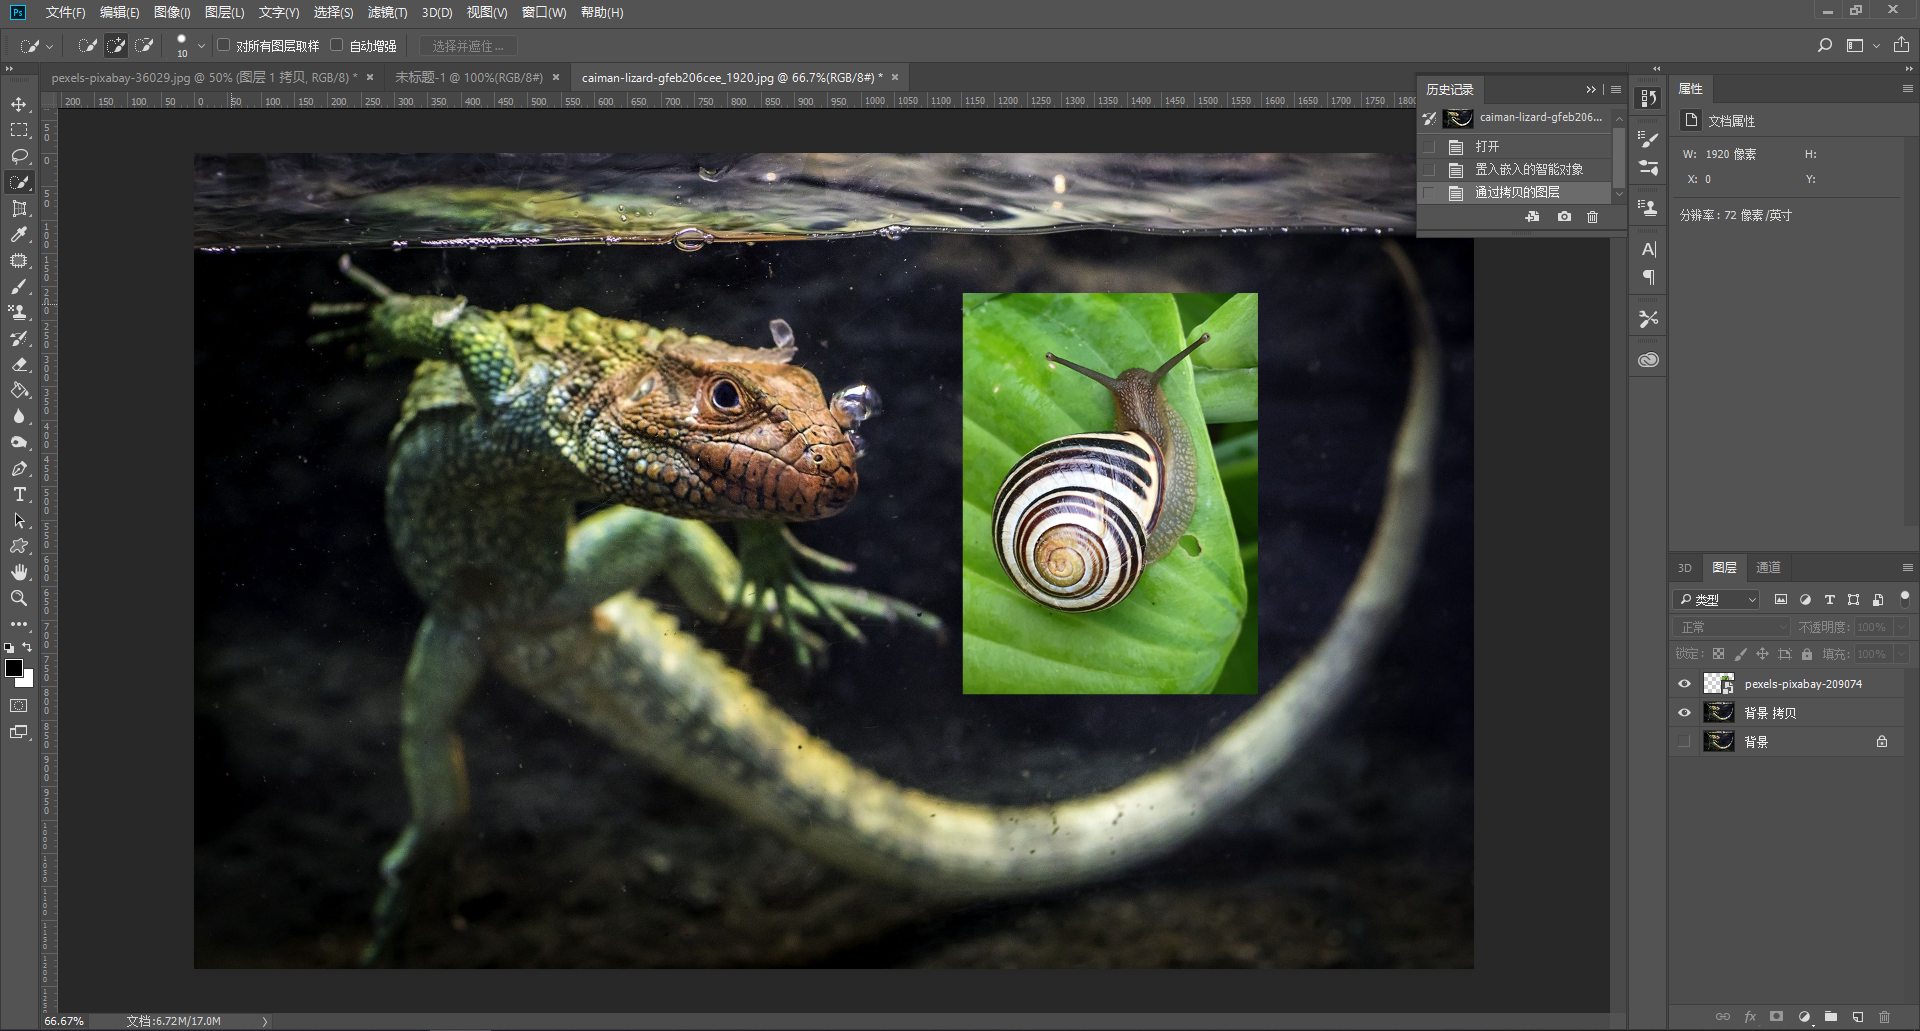The width and height of the screenshot is (1920, 1031).
Task: Open the Layers panel flyout menu
Action: [1907, 567]
